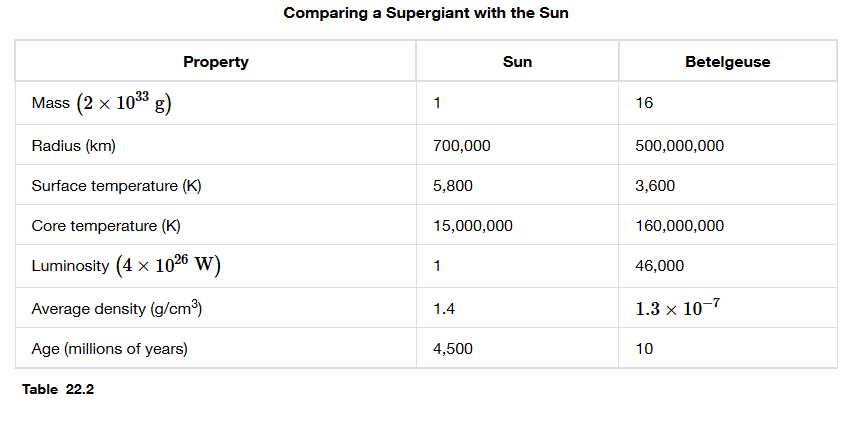Select Betelgeuse luminosity value 46,000
The height and width of the screenshot is (426, 851).
click(659, 266)
